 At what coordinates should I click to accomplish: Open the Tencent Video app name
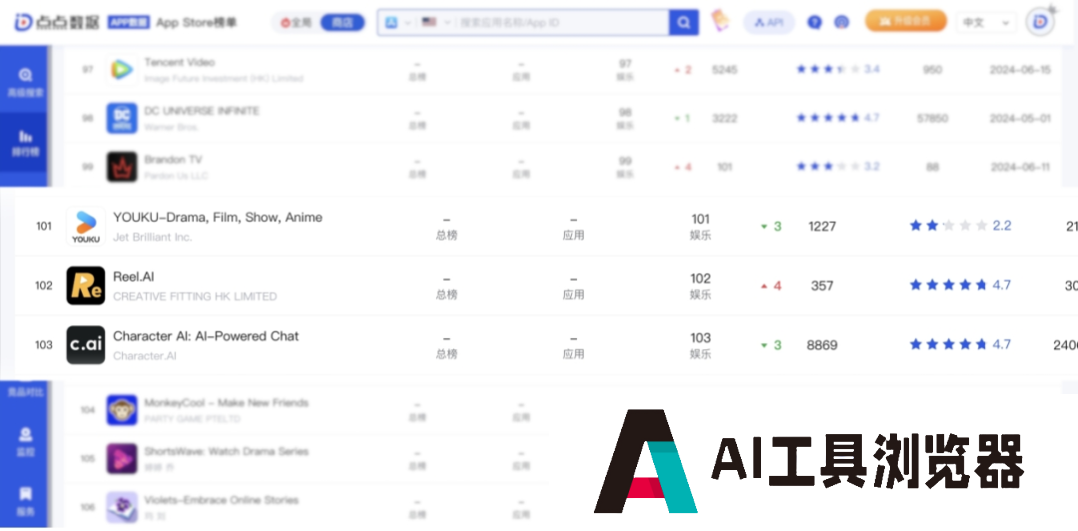coord(179,62)
